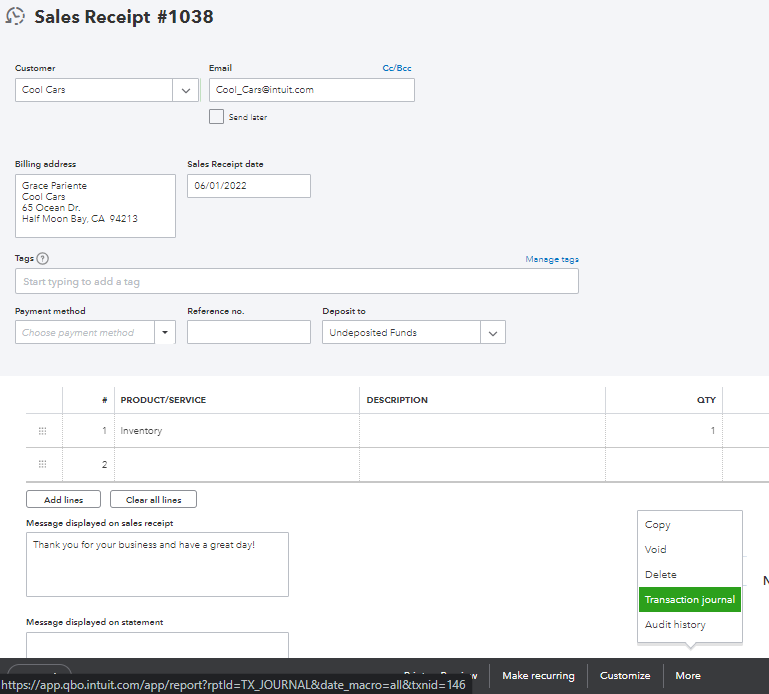Image resolution: width=769 pixels, height=694 pixels.
Task: Click the Reference no. input field
Action: pos(248,332)
